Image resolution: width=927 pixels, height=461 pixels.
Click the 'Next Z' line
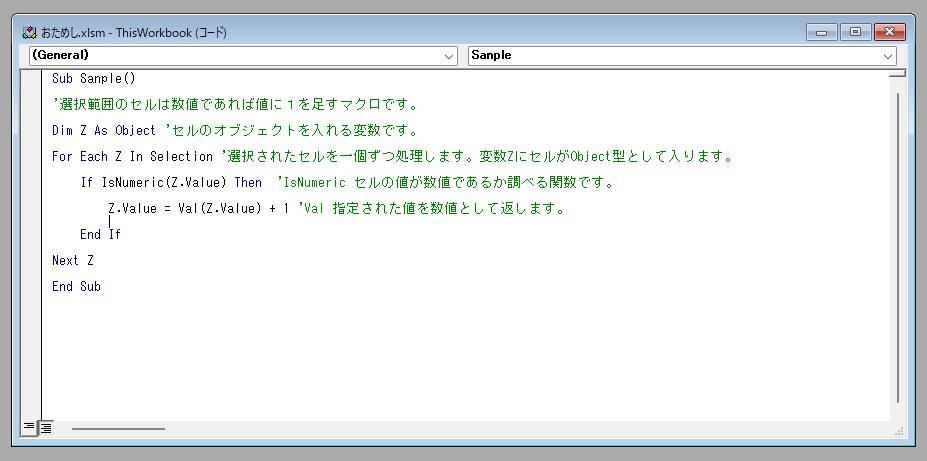[x=73, y=261]
